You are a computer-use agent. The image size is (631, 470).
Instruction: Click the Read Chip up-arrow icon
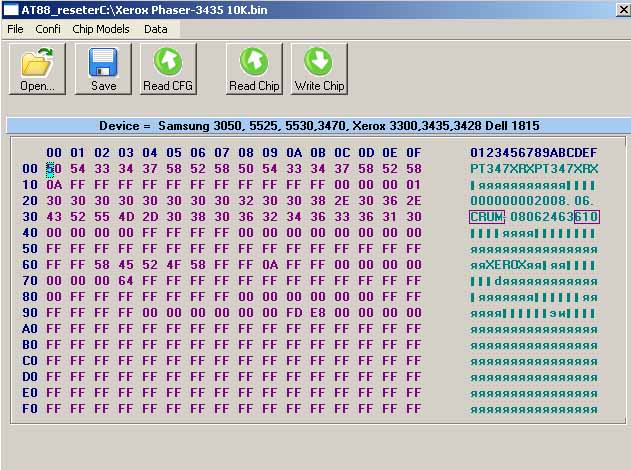[x=254, y=62]
